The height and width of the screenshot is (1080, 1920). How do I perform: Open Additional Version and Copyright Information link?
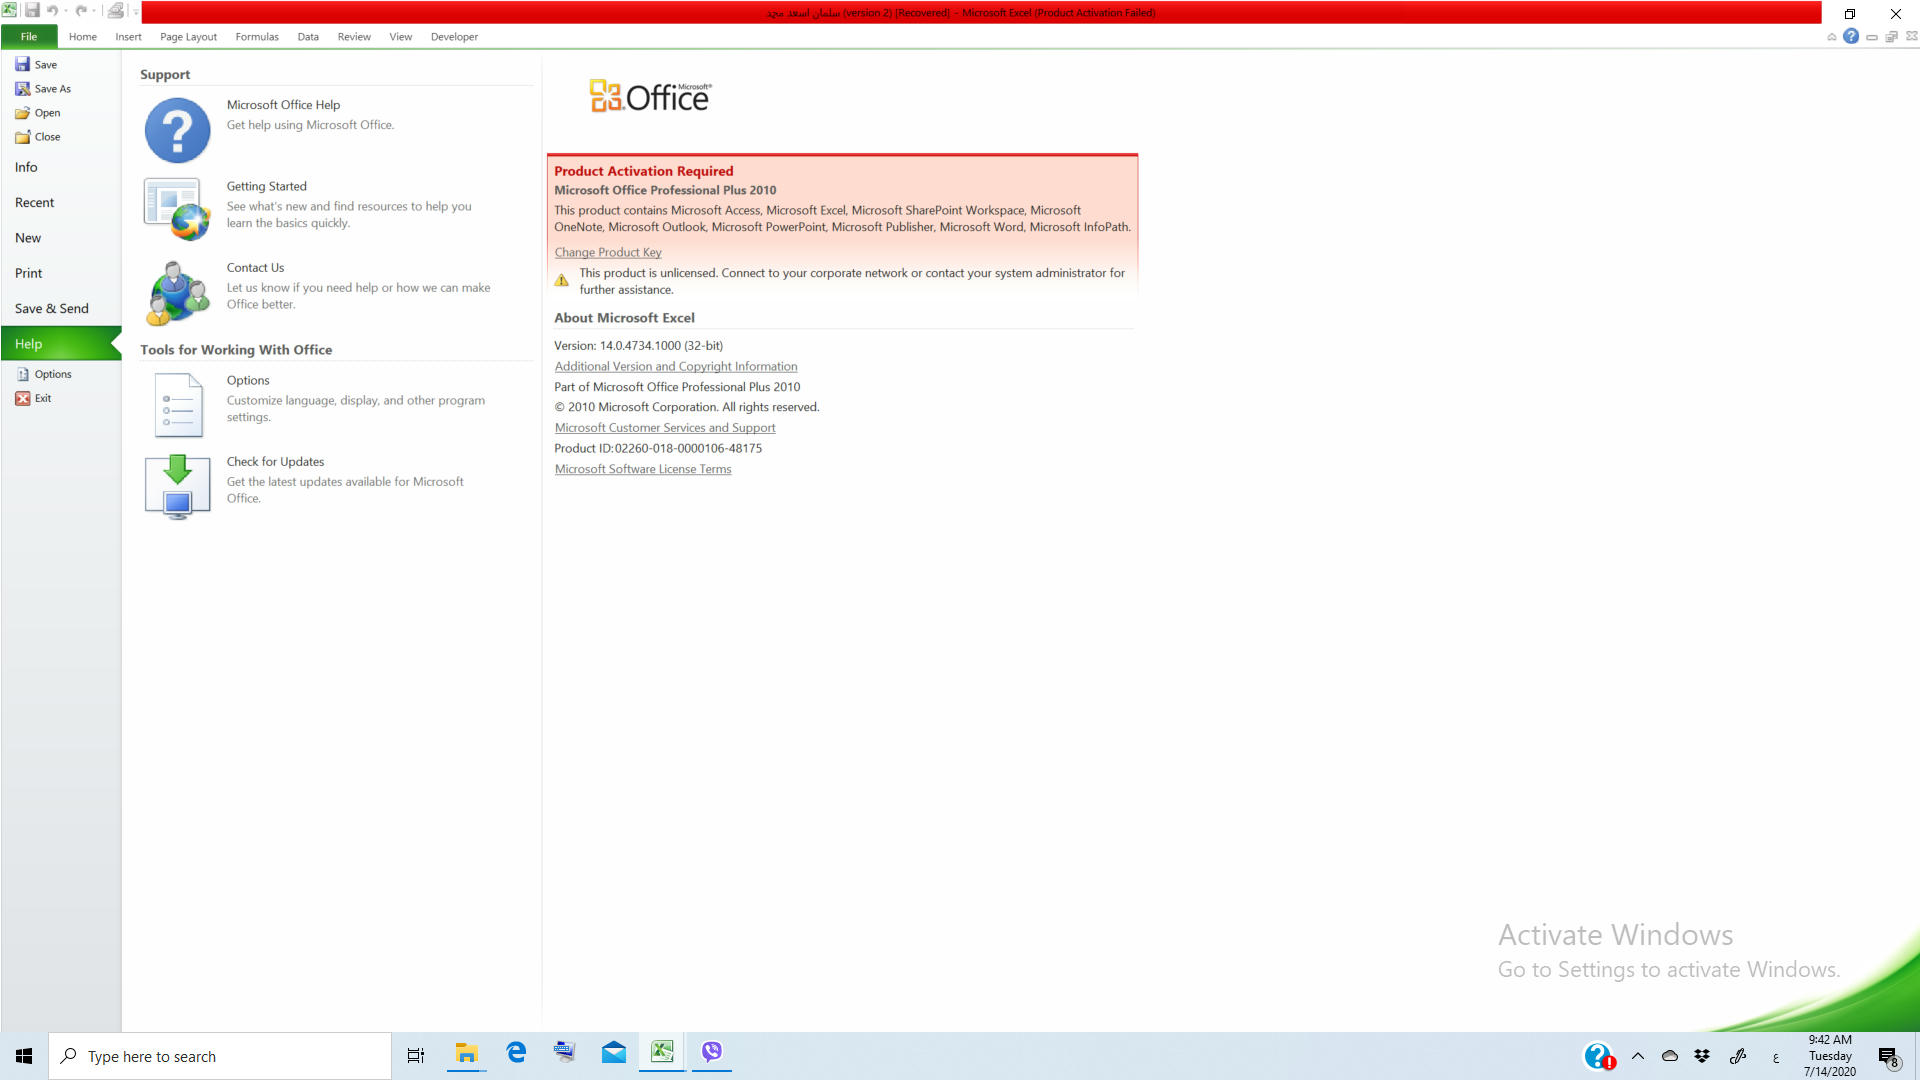click(x=676, y=367)
